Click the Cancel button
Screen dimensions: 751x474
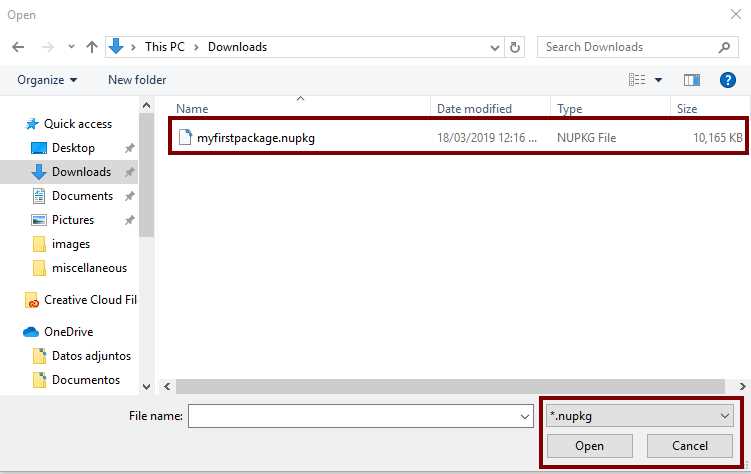pos(690,446)
